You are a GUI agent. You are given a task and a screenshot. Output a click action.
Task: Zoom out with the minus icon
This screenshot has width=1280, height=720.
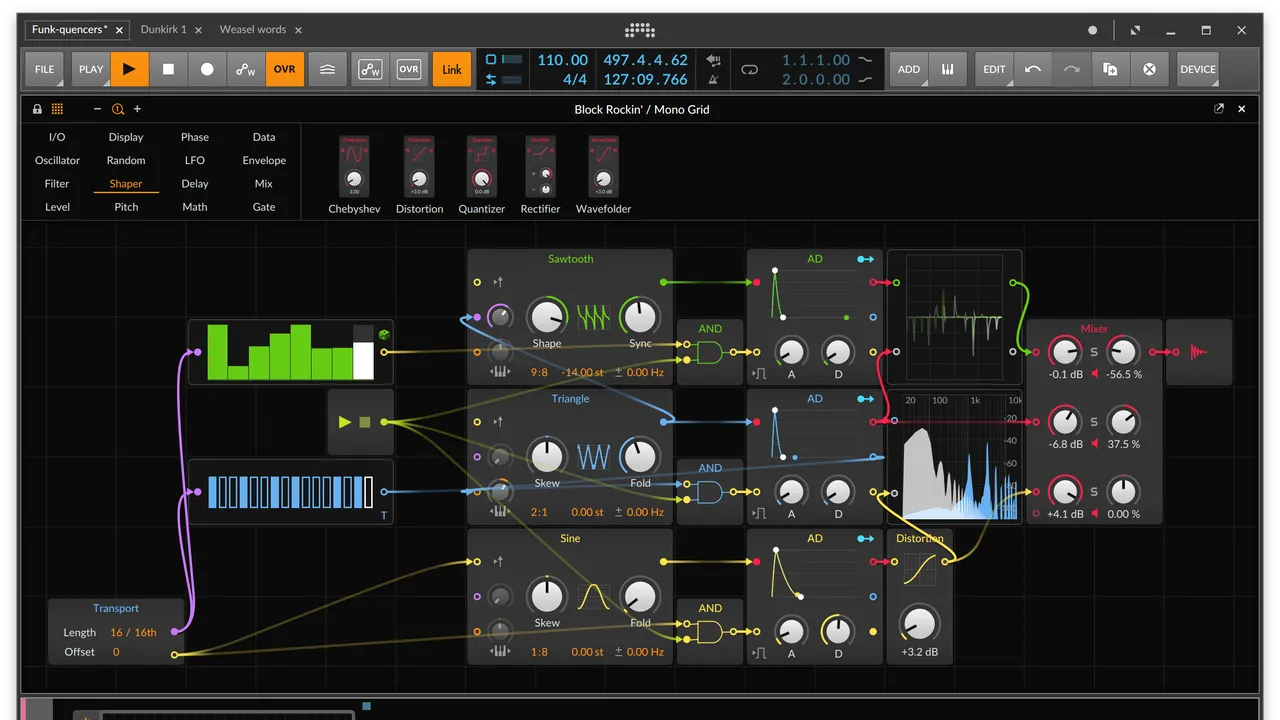[x=97, y=109]
